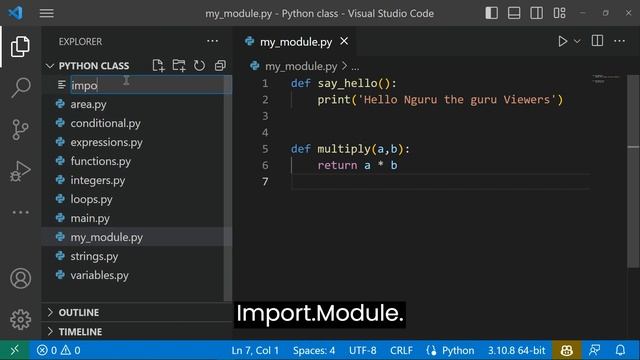The width and height of the screenshot is (640, 360).
Task: Click the multiply function name
Action: 344,149
